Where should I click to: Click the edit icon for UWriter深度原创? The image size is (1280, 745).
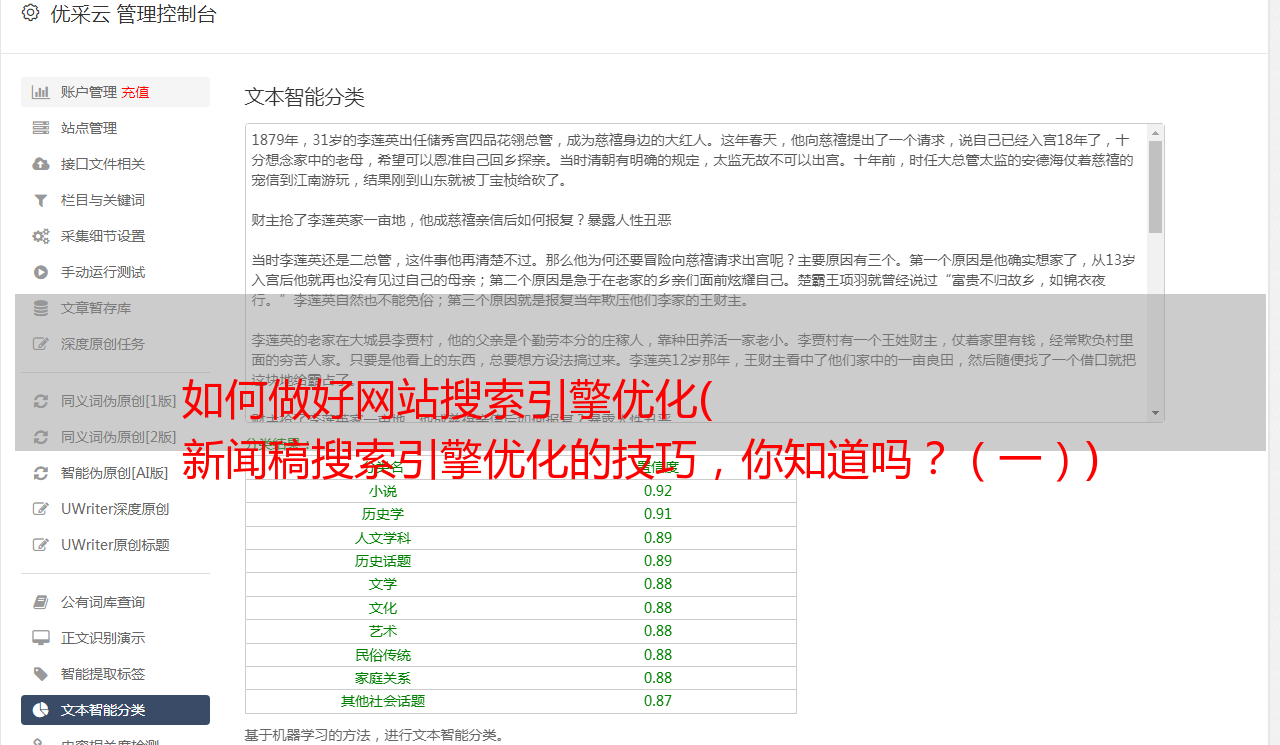pyautogui.click(x=41, y=509)
